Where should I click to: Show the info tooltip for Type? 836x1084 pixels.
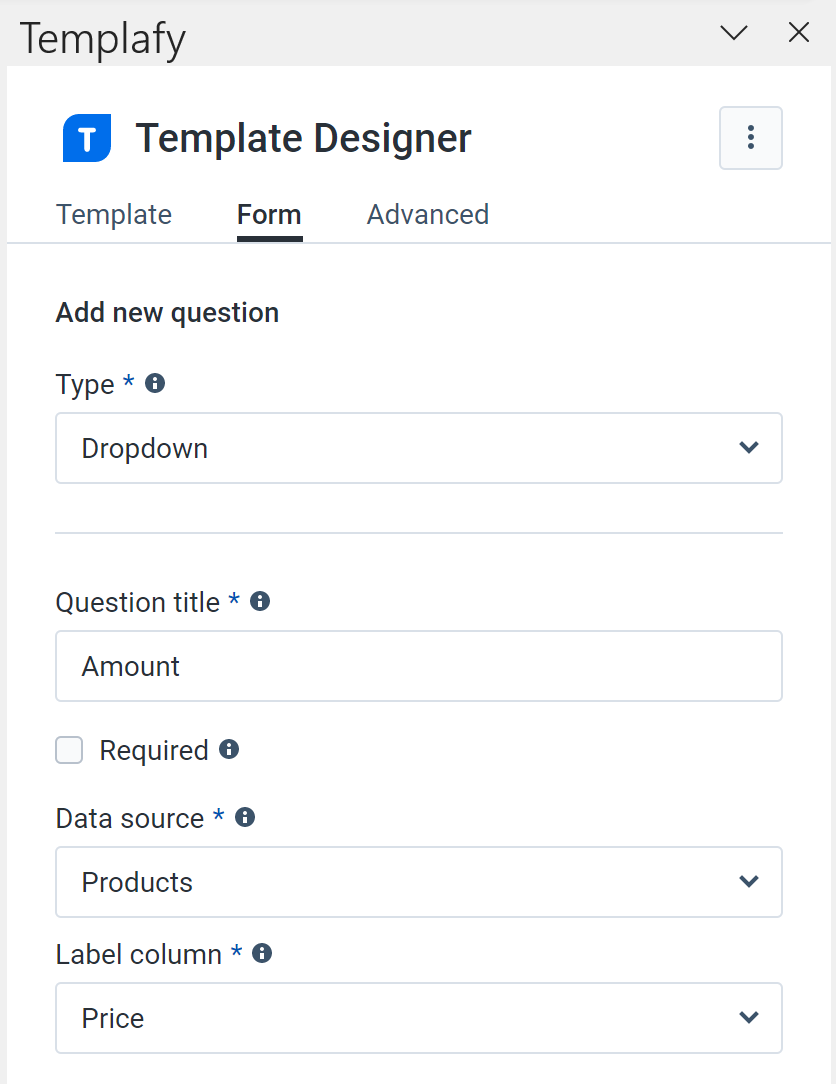[x=154, y=383]
